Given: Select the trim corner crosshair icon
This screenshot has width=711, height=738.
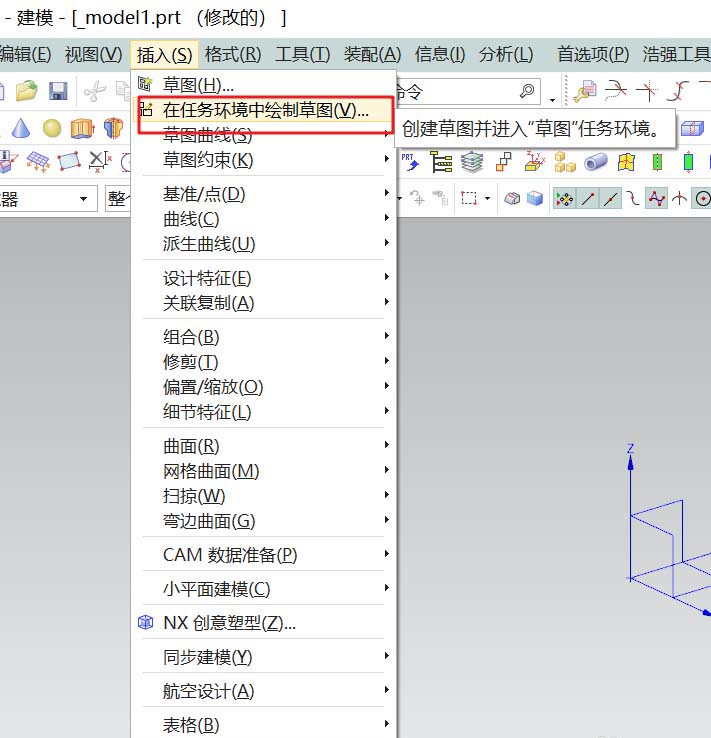Looking at the screenshot, I should pos(647,90).
